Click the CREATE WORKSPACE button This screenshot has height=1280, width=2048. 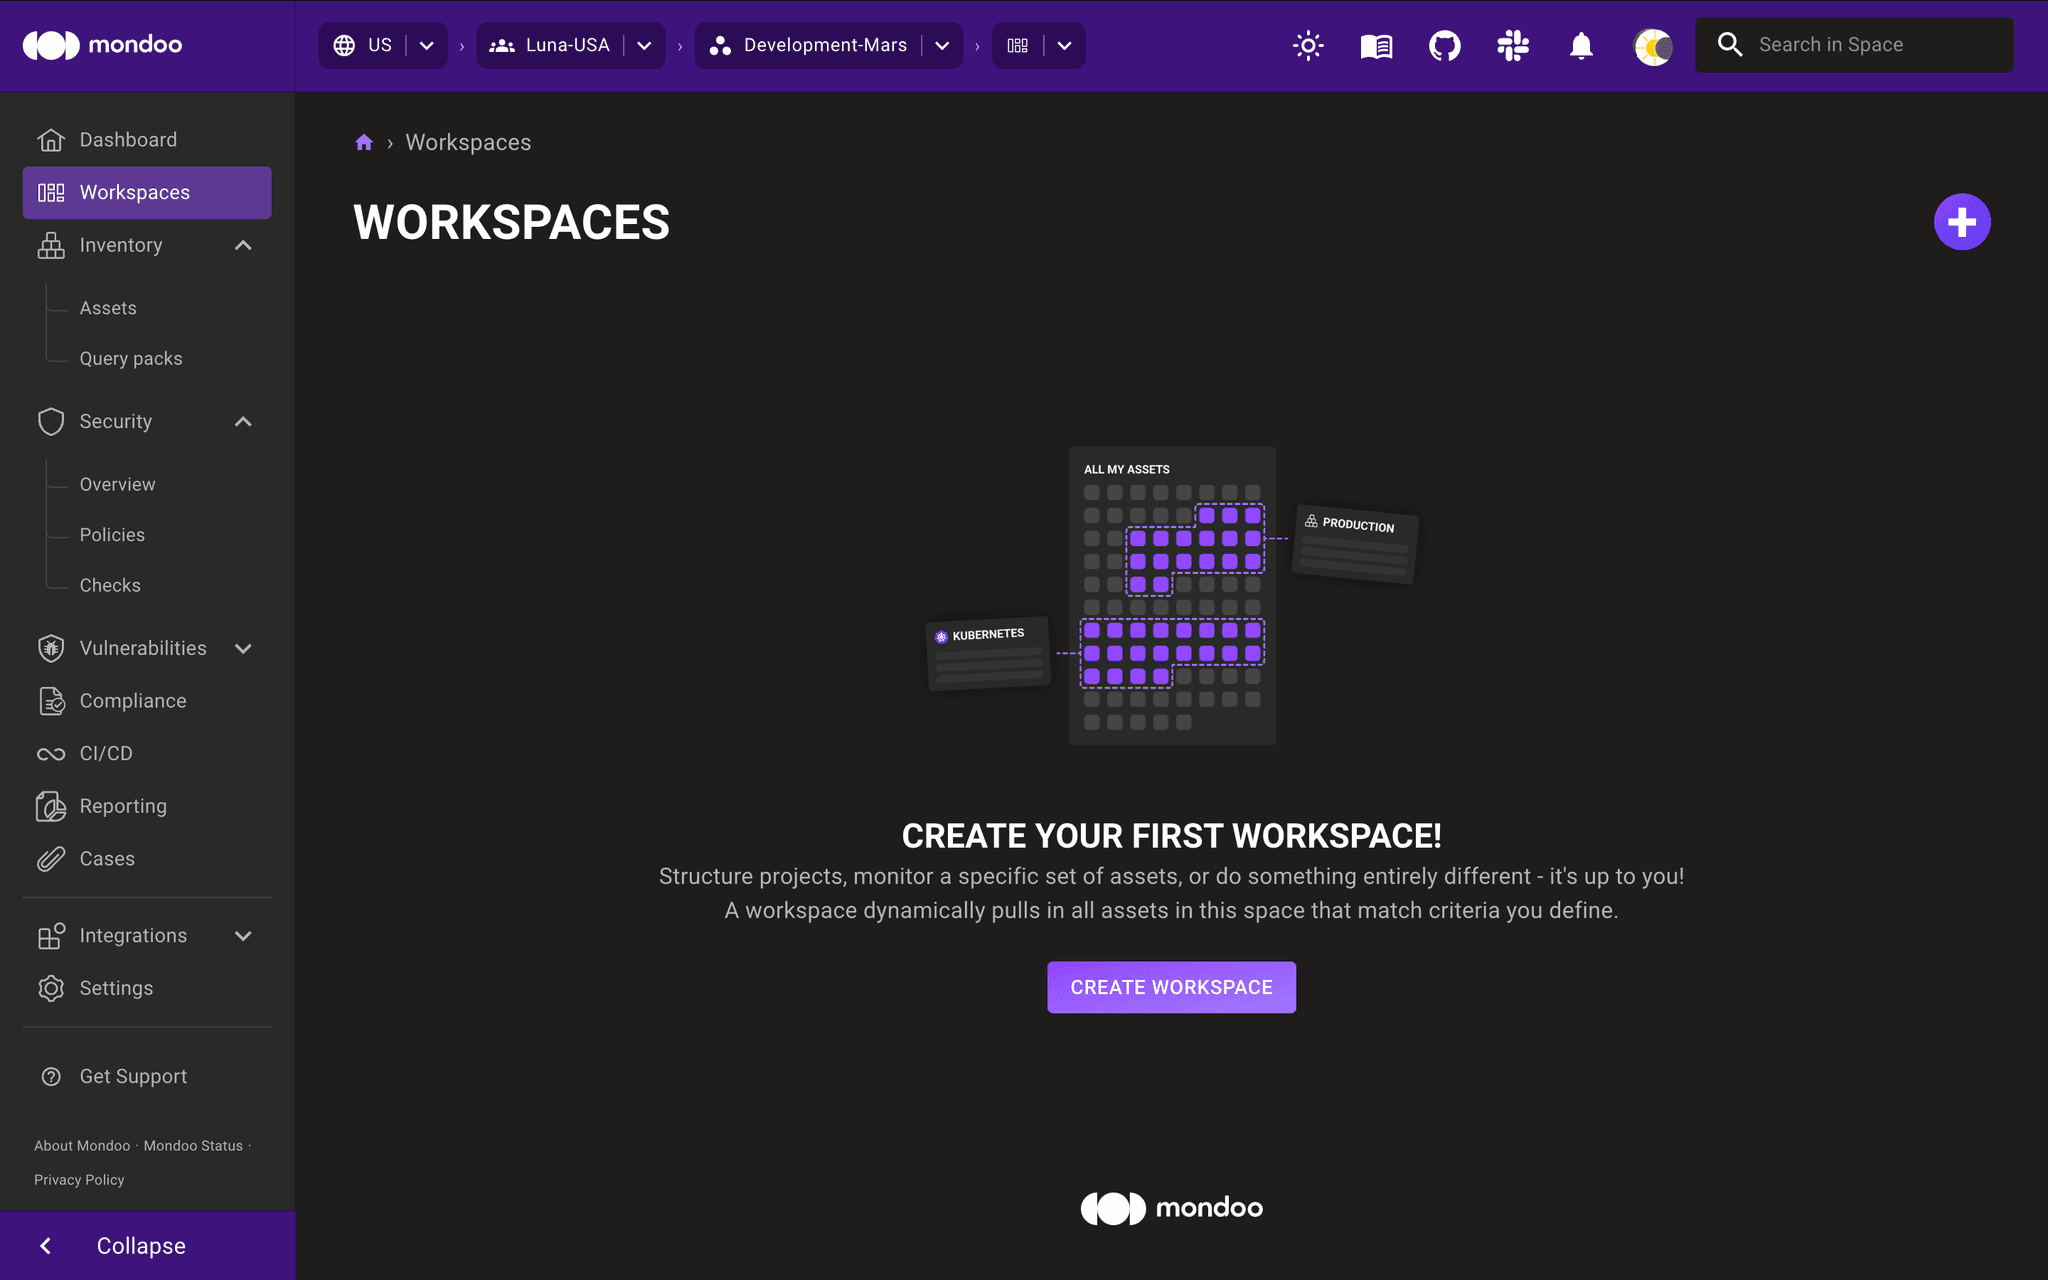pos(1171,987)
